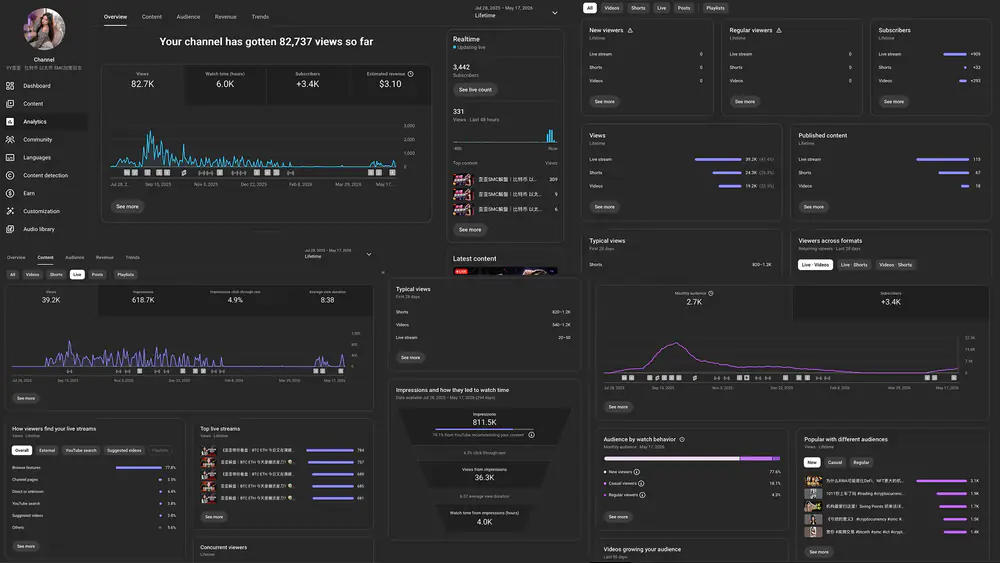Click info icon beside Audience by watch behavior

[682, 439]
